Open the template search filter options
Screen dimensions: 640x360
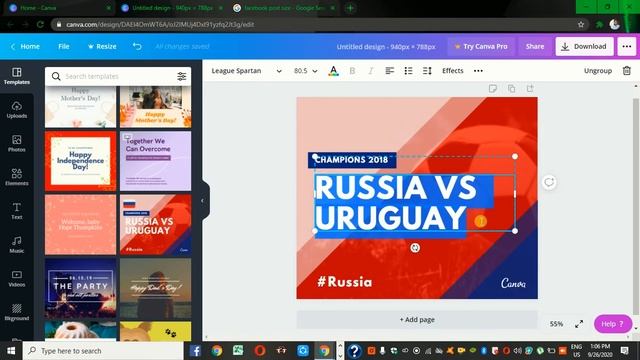point(181,76)
